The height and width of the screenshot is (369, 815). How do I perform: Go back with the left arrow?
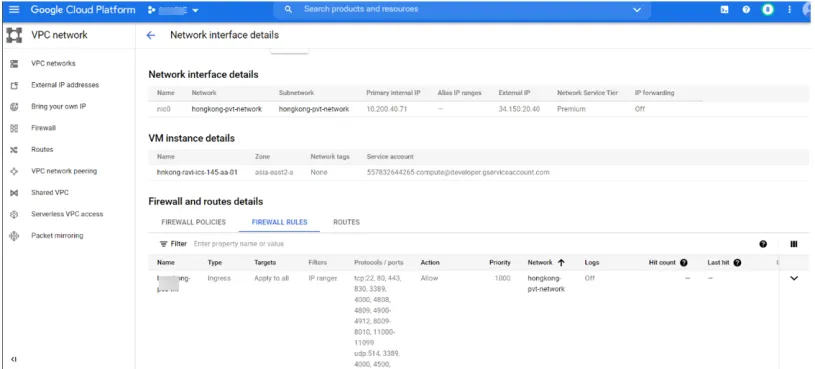click(x=151, y=35)
